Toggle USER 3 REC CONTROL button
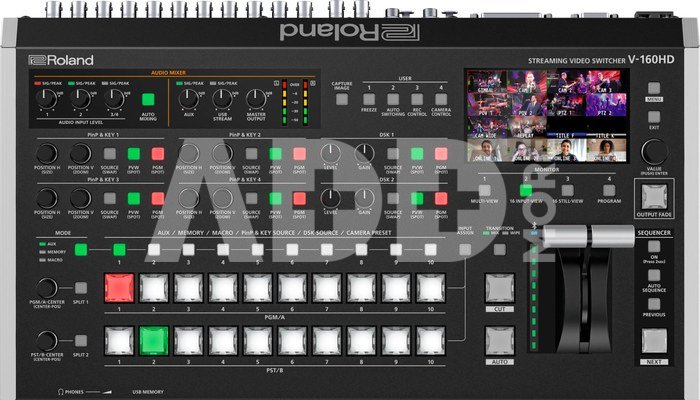The height and width of the screenshot is (400, 700). [417, 99]
